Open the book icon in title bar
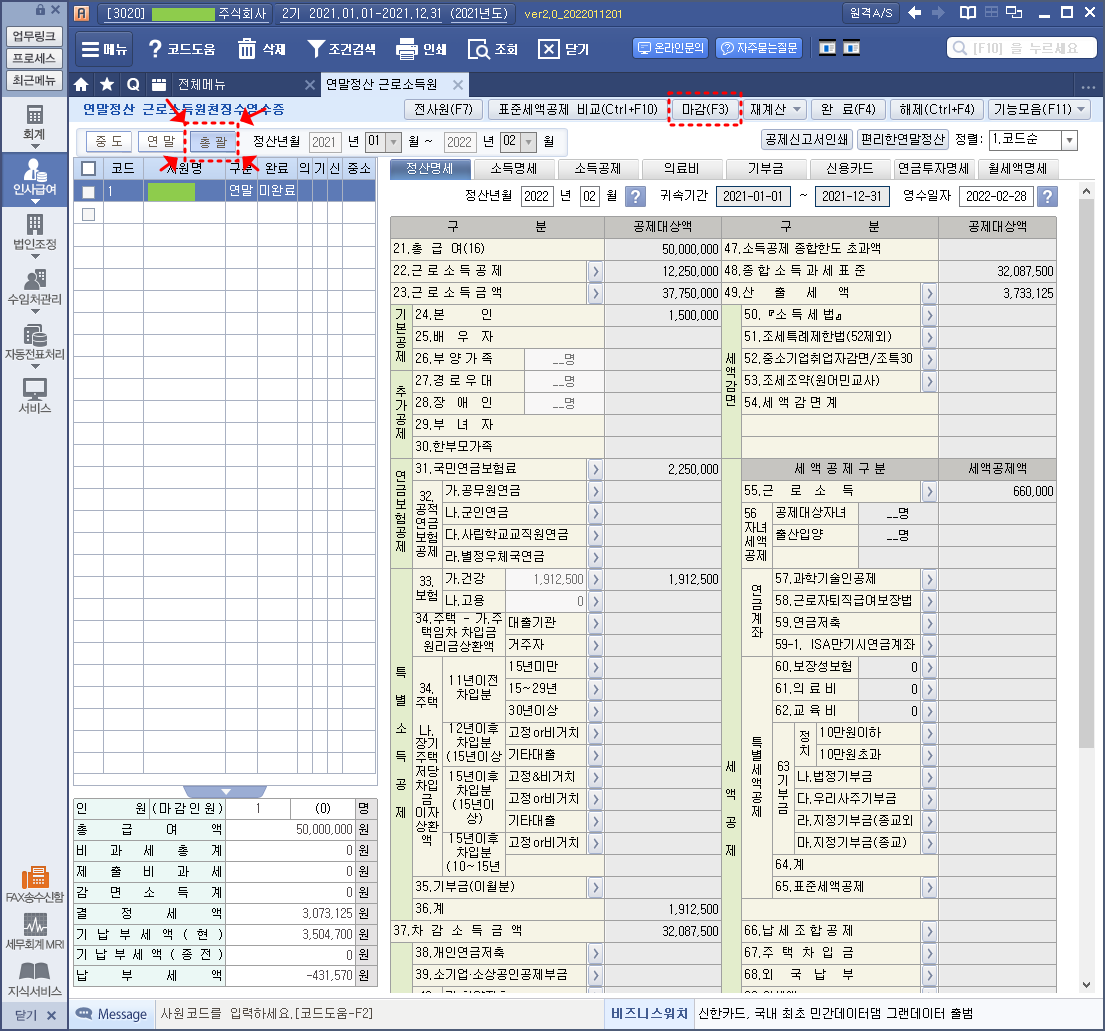The height and width of the screenshot is (1031, 1105). (x=968, y=13)
